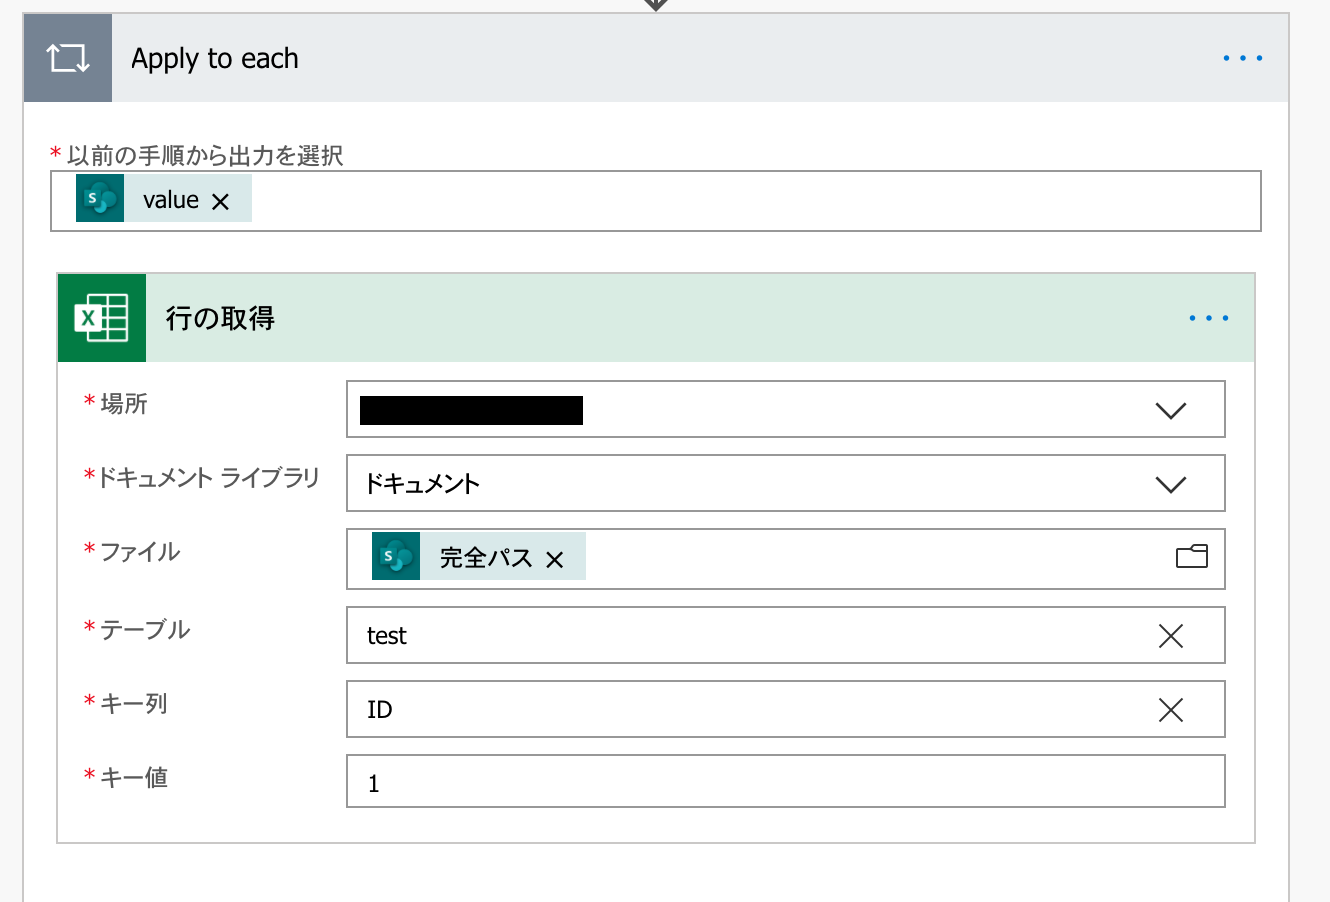Click the 以前の手順から出力を選択 input box

click(x=750, y=201)
